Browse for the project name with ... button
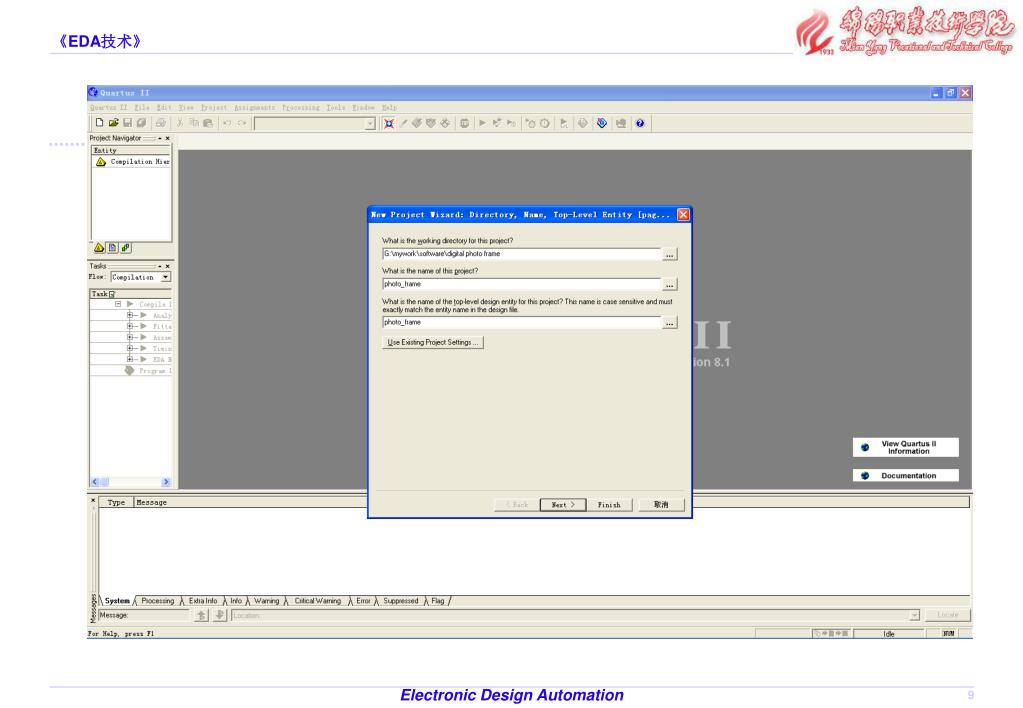1023x708 pixels. (669, 285)
